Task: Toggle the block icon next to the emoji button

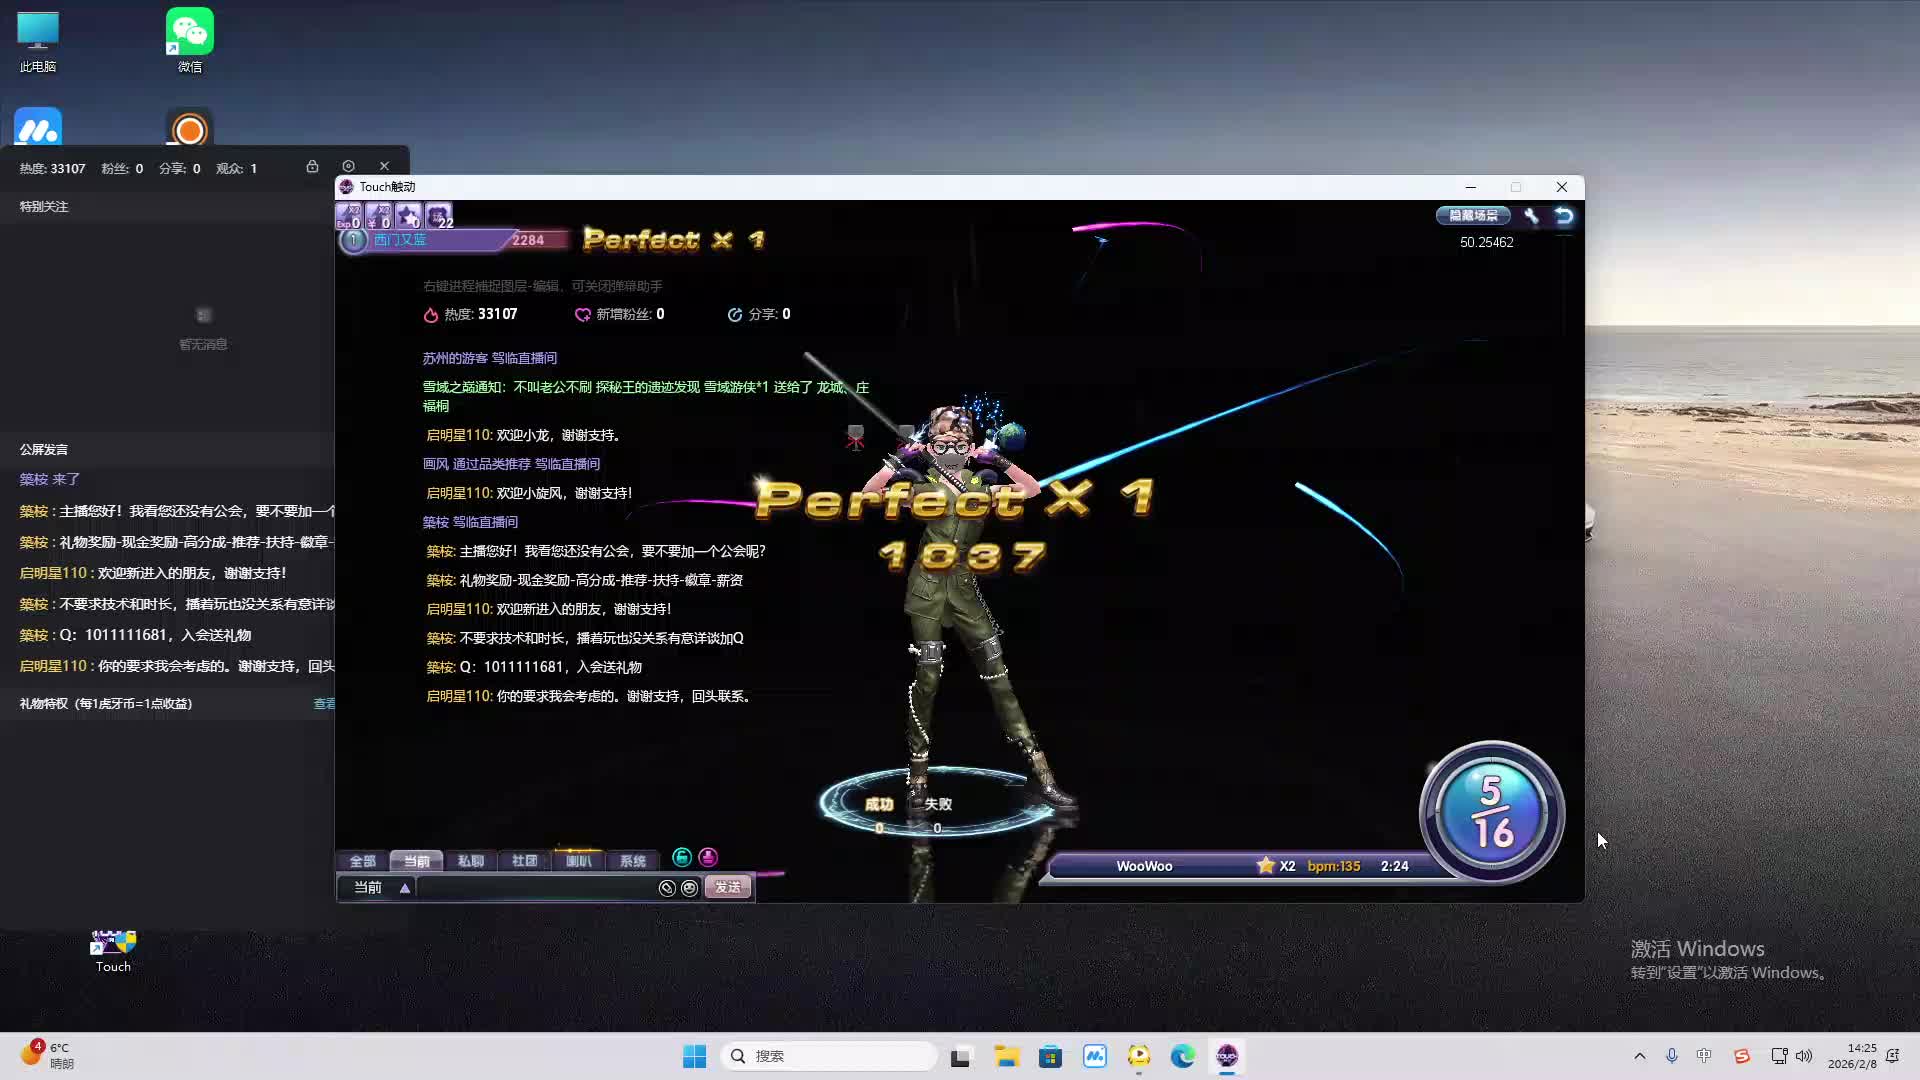Action: 668,888
